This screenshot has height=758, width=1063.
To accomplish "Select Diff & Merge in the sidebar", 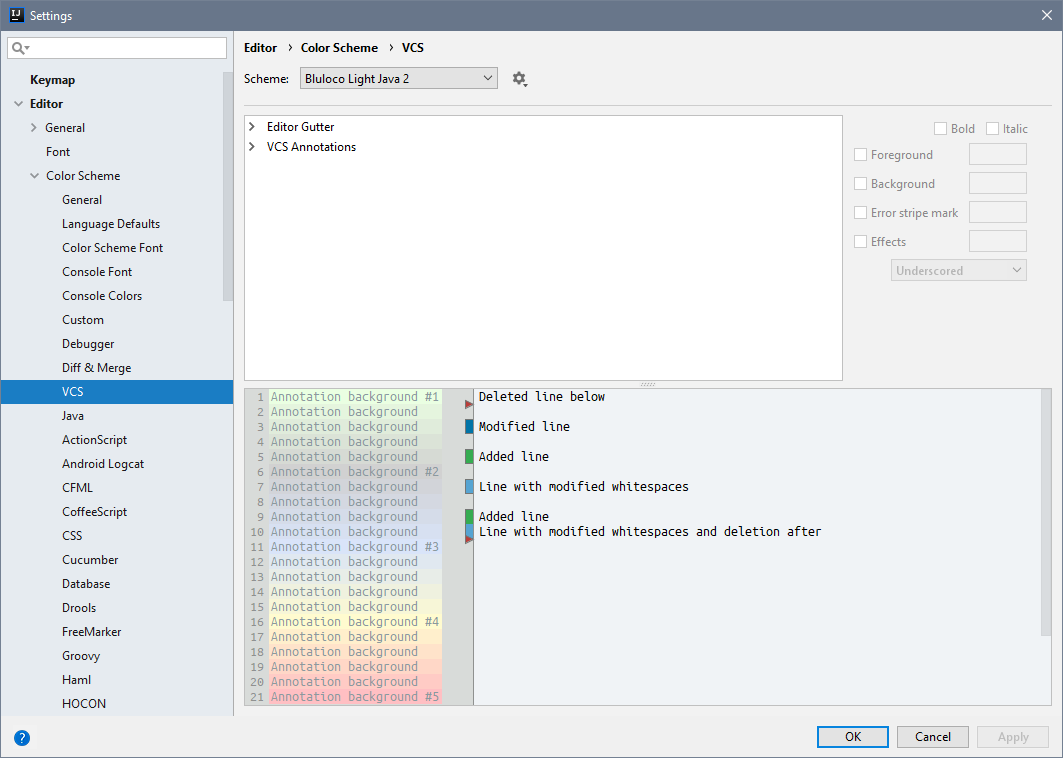I will point(96,368).
